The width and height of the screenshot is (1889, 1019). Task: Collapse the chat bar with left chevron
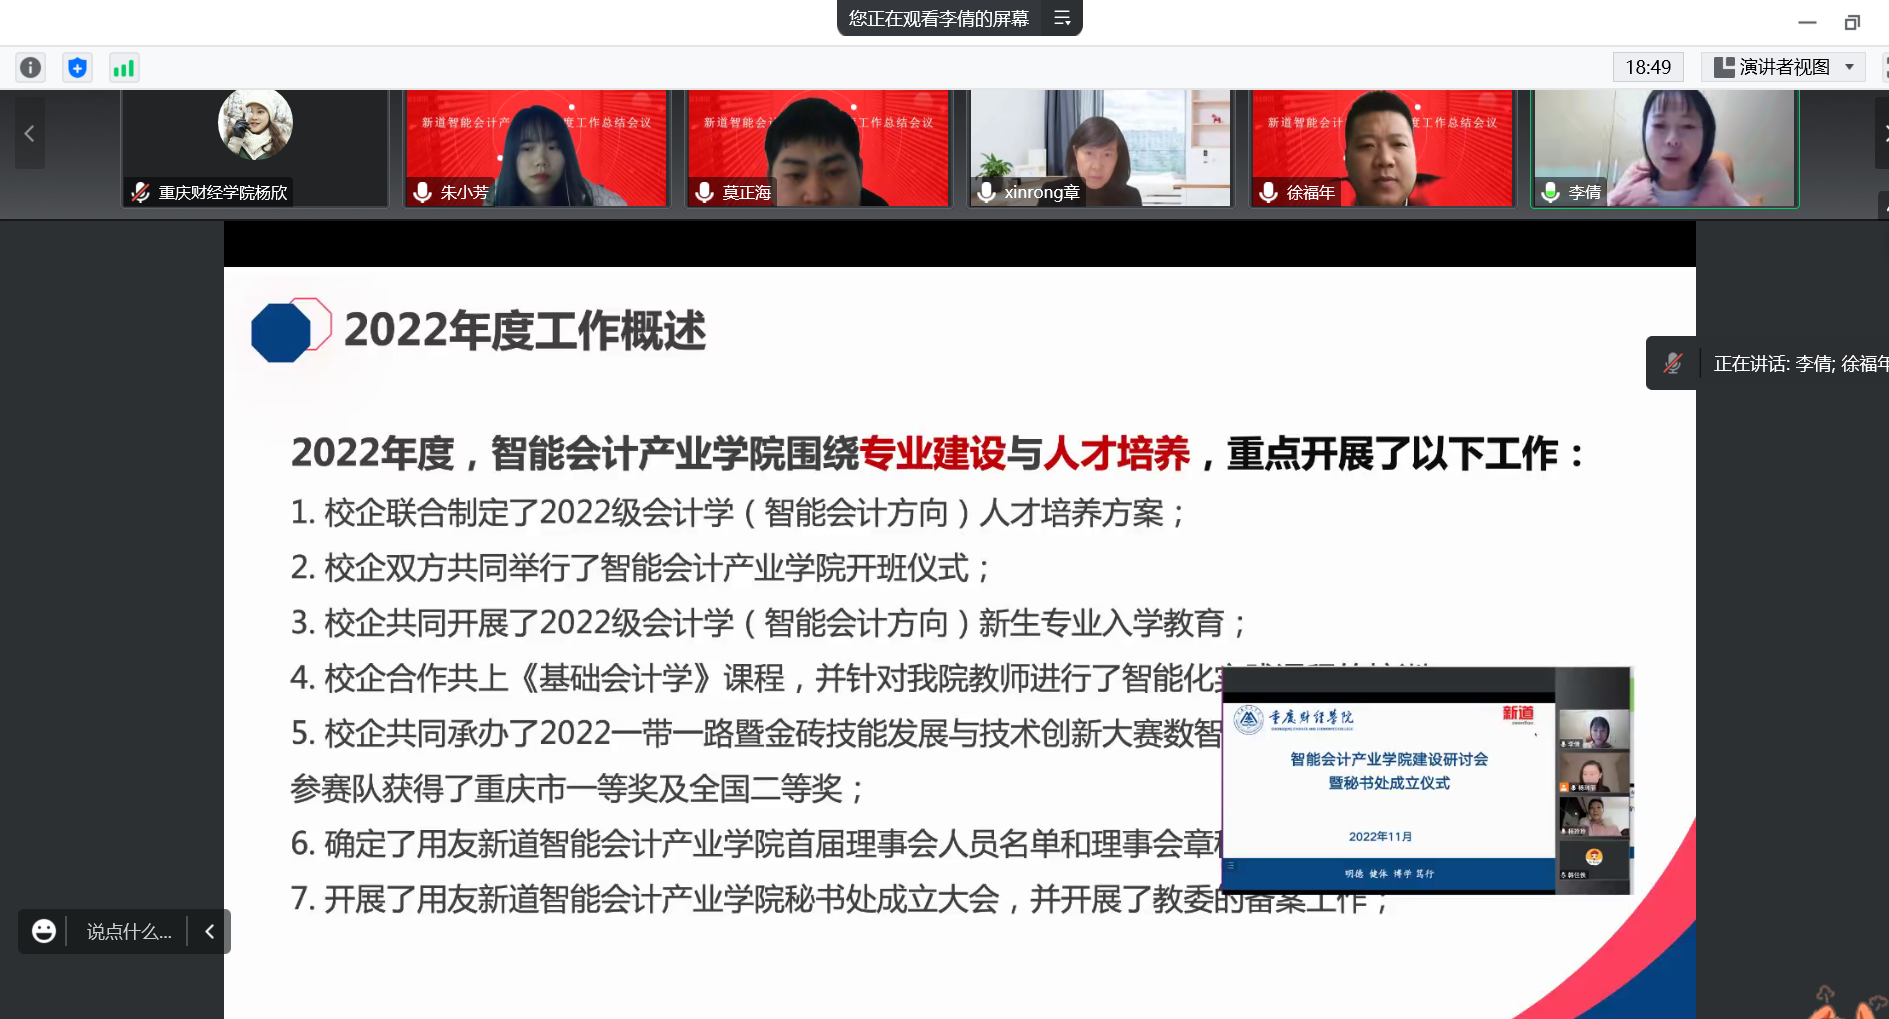[210, 931]
